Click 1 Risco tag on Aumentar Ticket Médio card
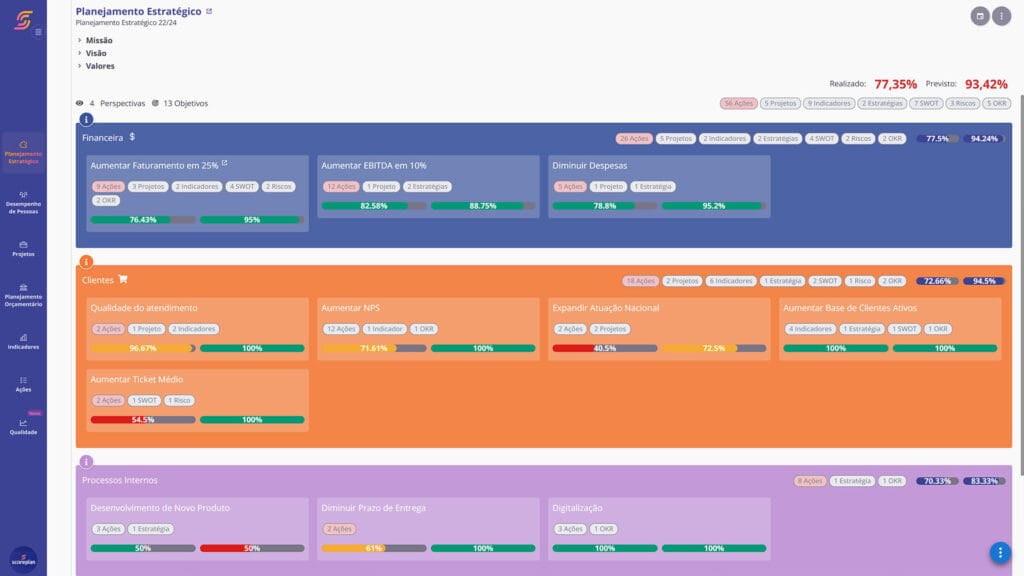Viewport: 1024px width, 576px height. pyautogui.click(x=178, y=400)
